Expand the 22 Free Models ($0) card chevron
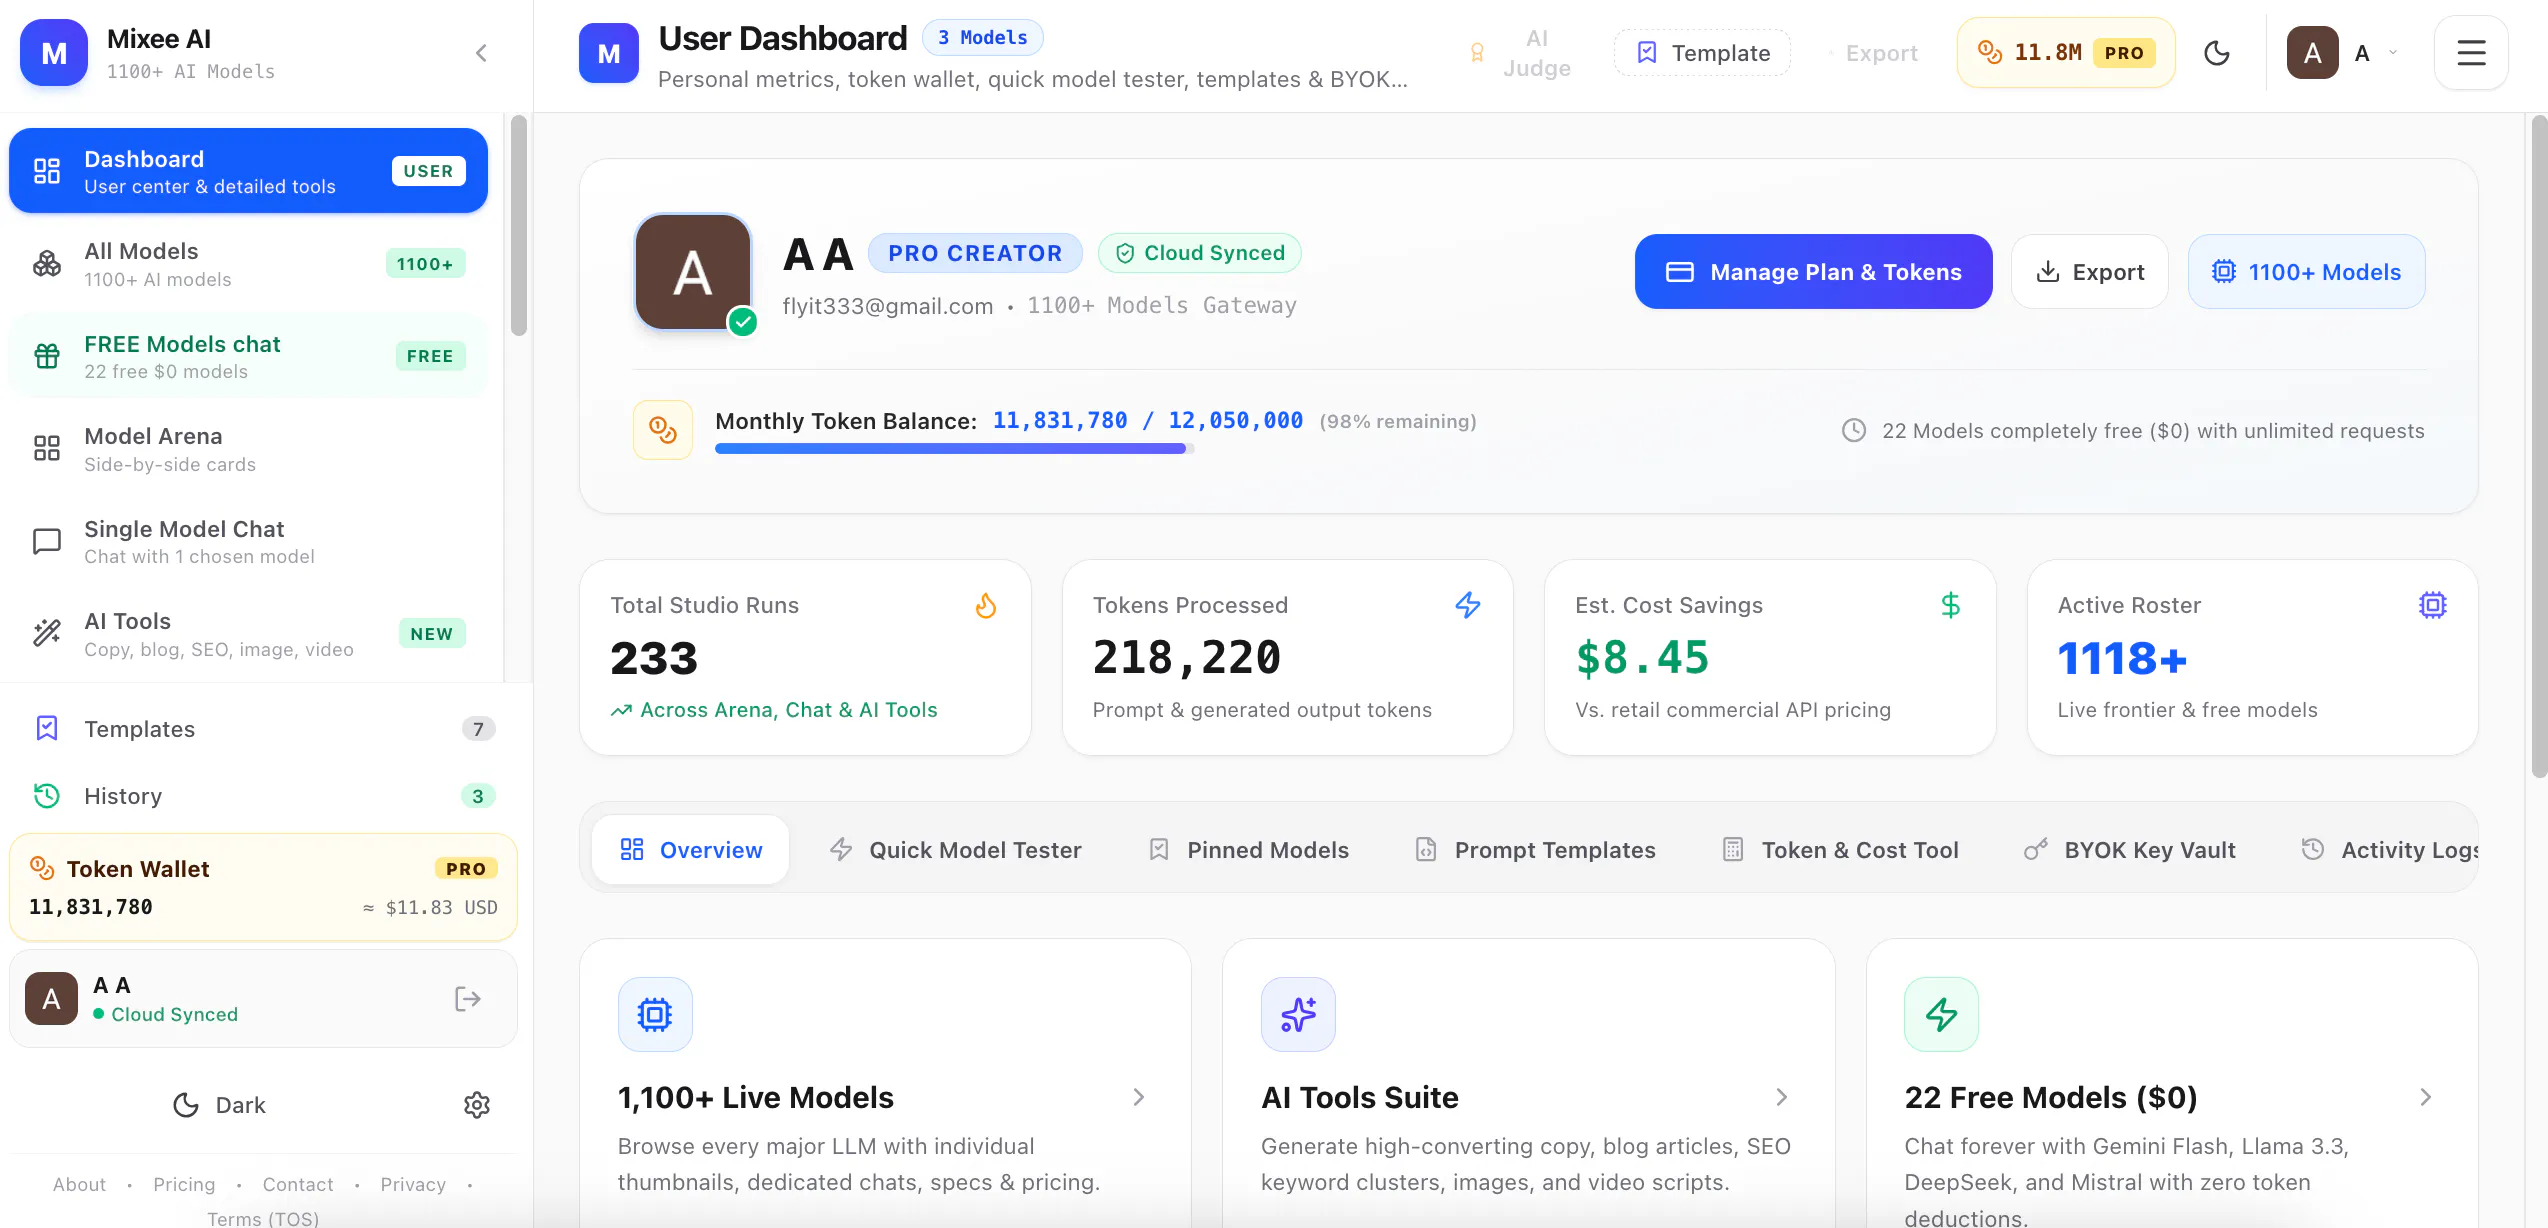The width and height of the screenshot is (2548, 1228). pyautogui.click(x=2426, y=1097)
